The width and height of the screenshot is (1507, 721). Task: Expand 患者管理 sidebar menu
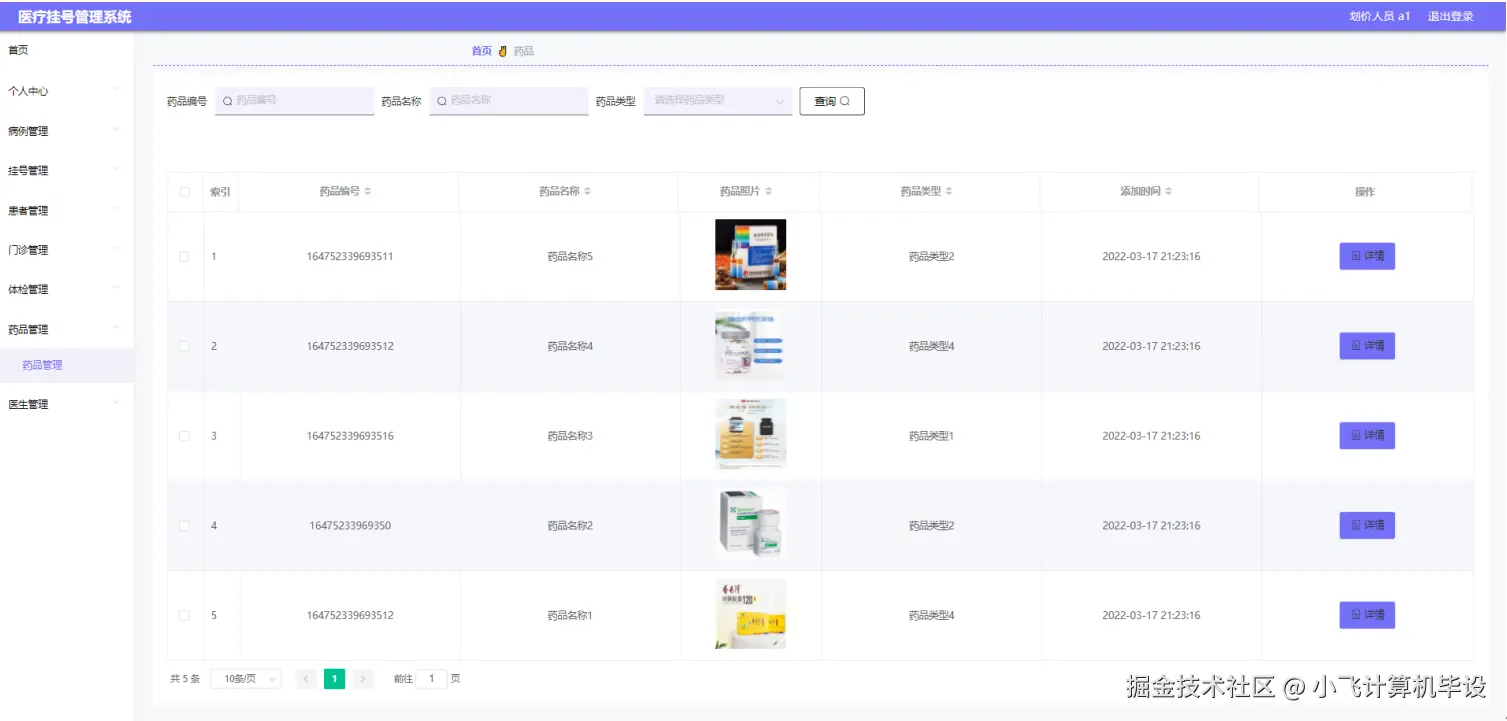click(x=66, y=211)
